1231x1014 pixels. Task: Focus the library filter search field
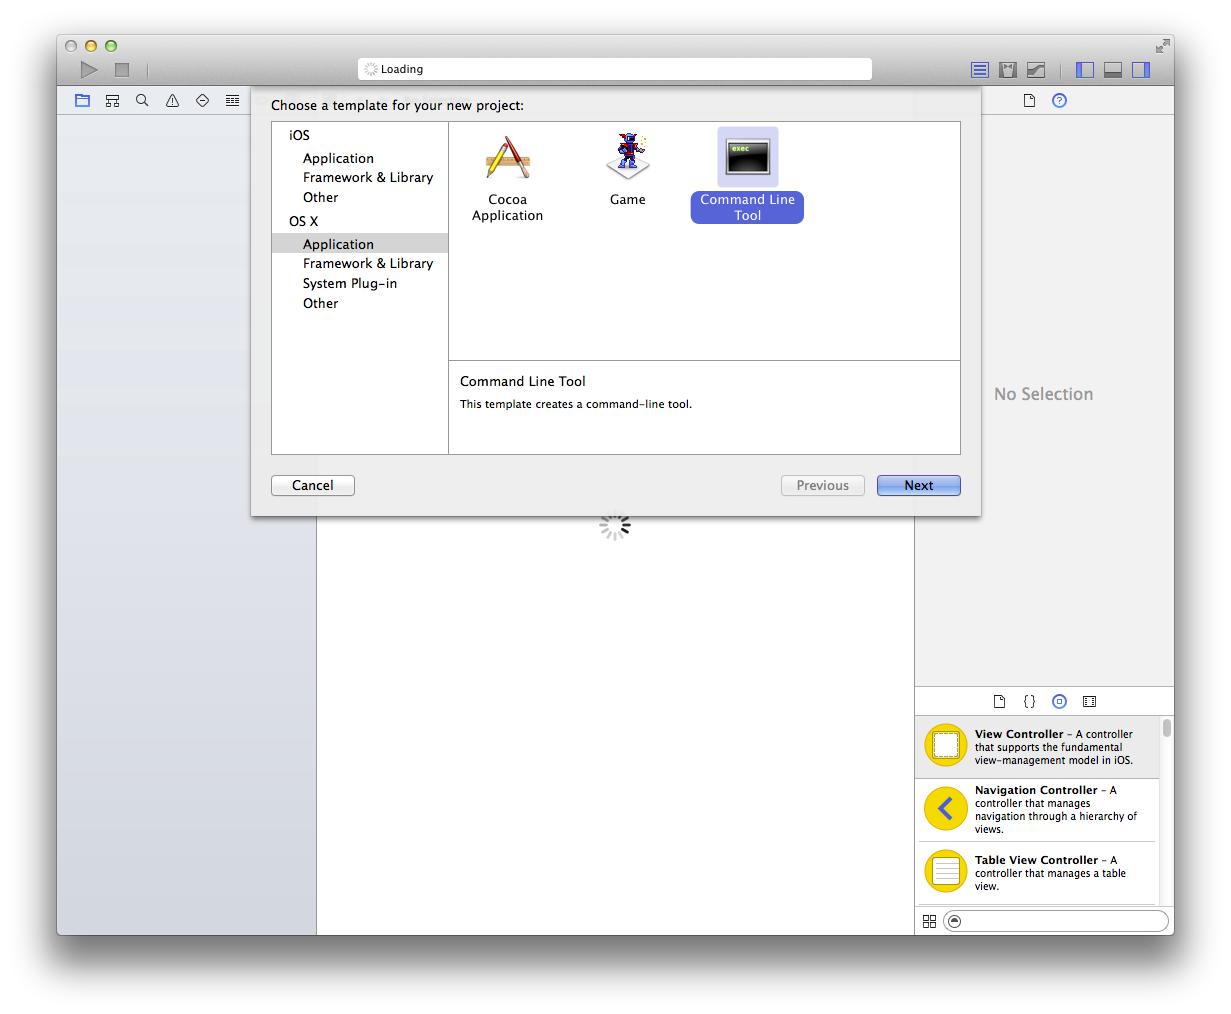click(1056, 921)
